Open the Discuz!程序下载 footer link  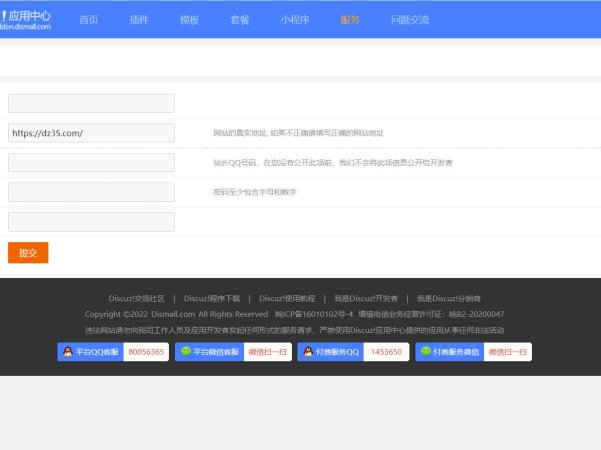point(212,298)
